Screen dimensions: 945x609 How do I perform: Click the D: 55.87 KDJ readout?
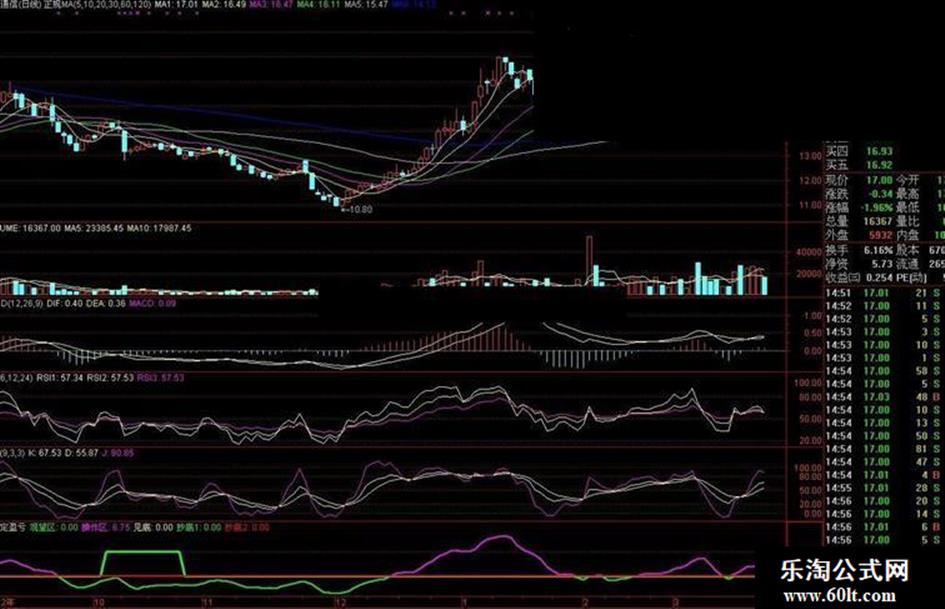pyautogui.click(x=81, y=453)
